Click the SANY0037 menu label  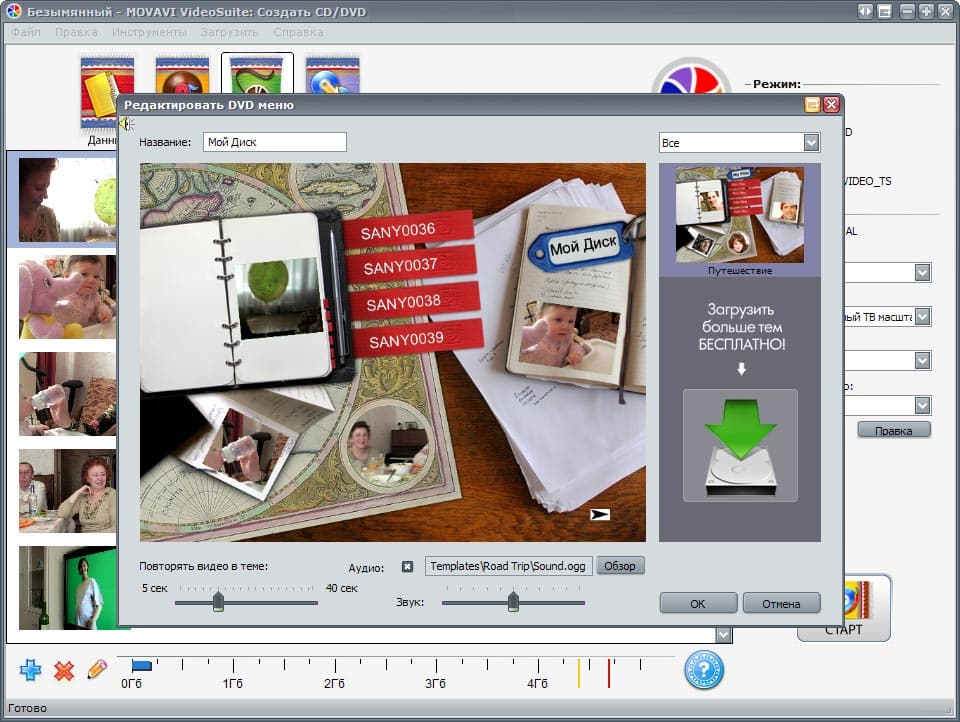[410, 265]
